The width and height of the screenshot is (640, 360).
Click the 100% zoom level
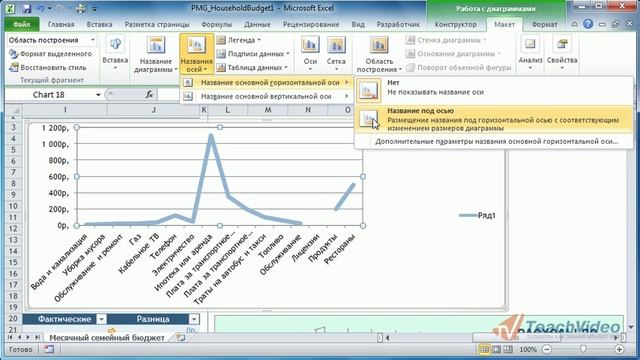click(x=528, y=349)
